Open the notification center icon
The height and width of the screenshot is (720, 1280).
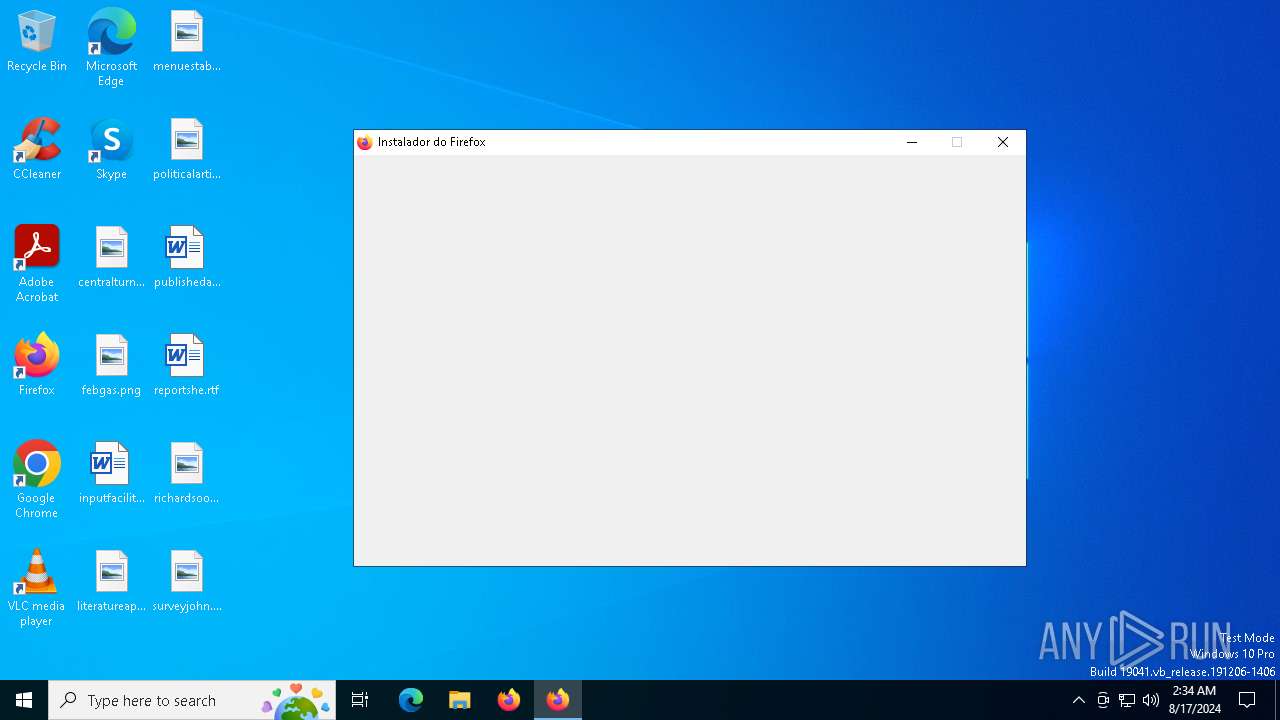click(x=1247, y=700)
